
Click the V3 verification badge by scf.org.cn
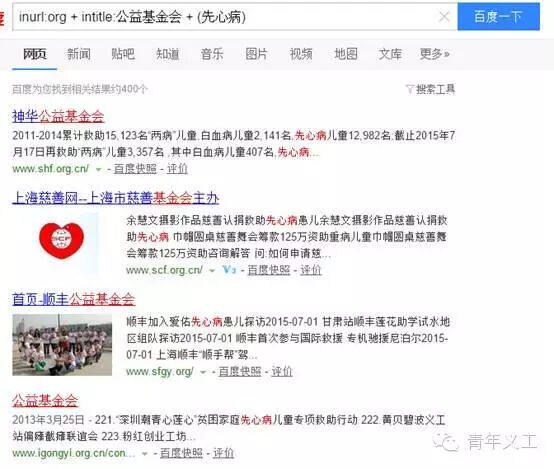click(229, 270)
